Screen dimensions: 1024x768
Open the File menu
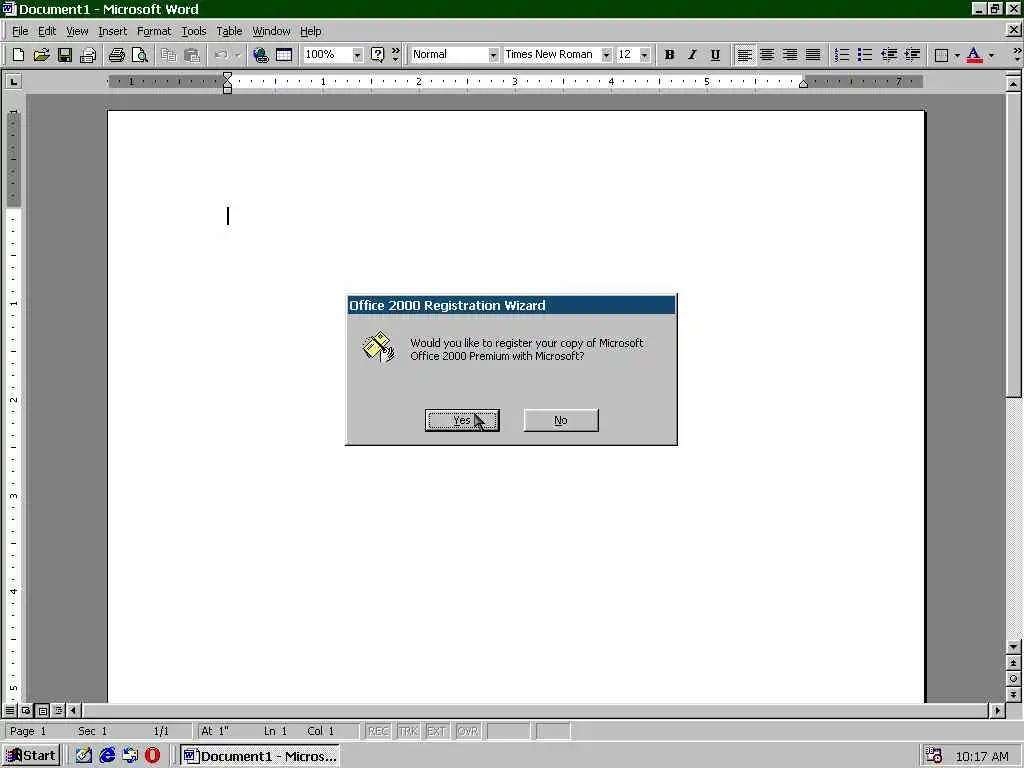click(x=20, y=31)
